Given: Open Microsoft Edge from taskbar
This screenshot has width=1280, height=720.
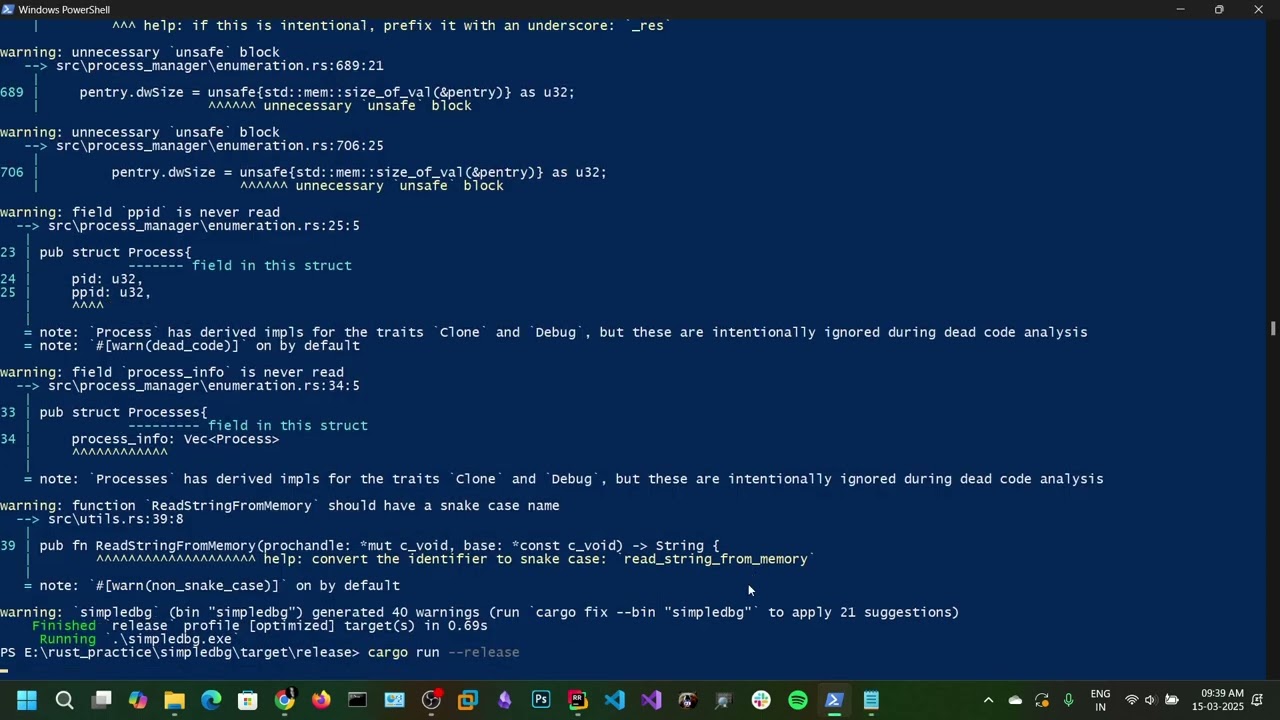Looking at the screenshot, I should (211, 700).
